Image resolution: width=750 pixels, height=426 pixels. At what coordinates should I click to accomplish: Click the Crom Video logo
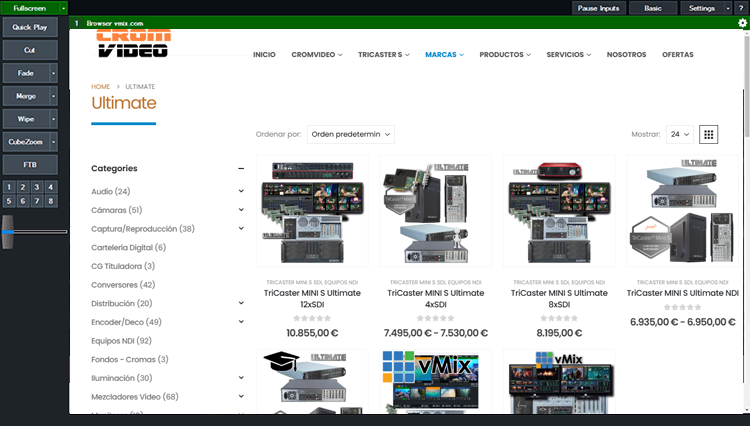[x=133, y=44]
